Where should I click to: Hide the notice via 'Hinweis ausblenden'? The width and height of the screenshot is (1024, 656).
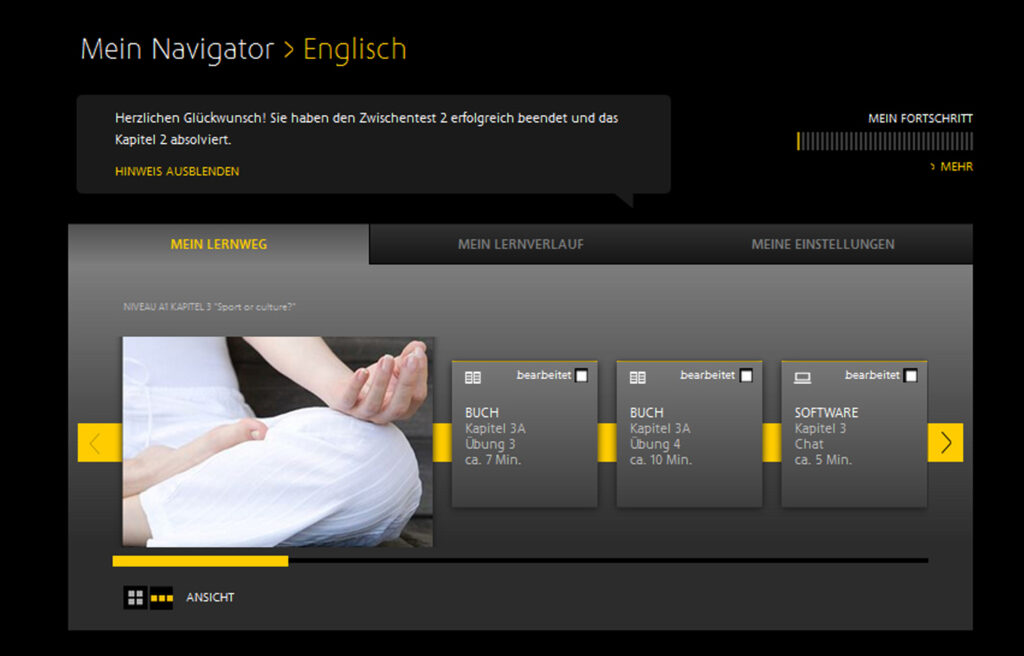click(177, 171)
